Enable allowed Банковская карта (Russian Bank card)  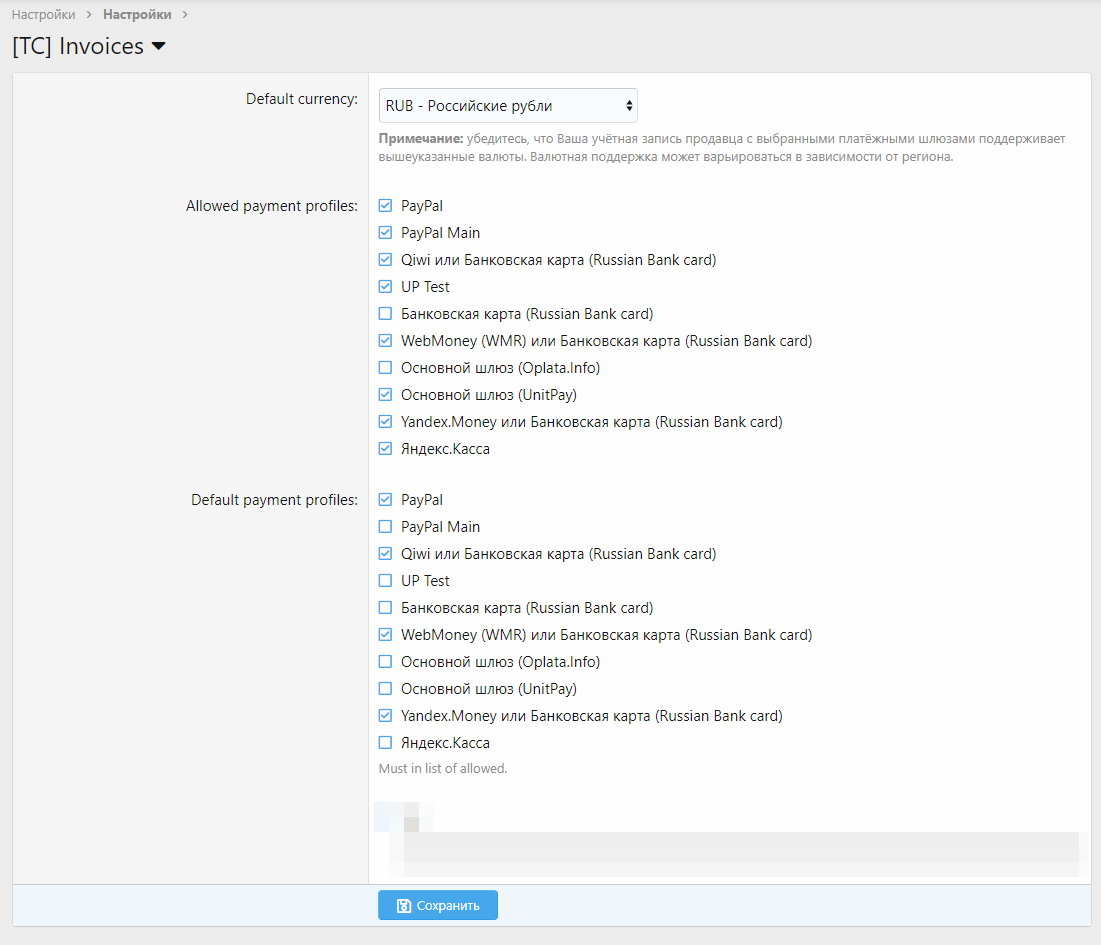click(x=386, y=314)
